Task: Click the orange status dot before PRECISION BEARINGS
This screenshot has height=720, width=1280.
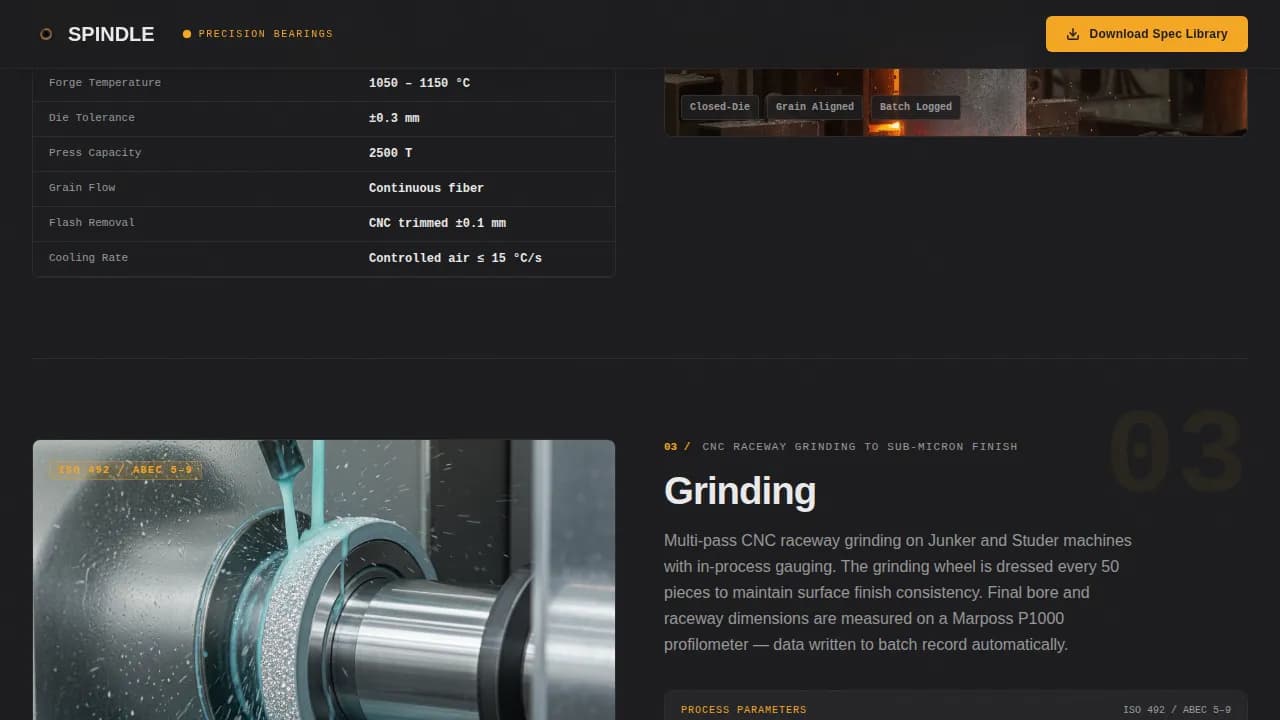Action: click(187, 33)
